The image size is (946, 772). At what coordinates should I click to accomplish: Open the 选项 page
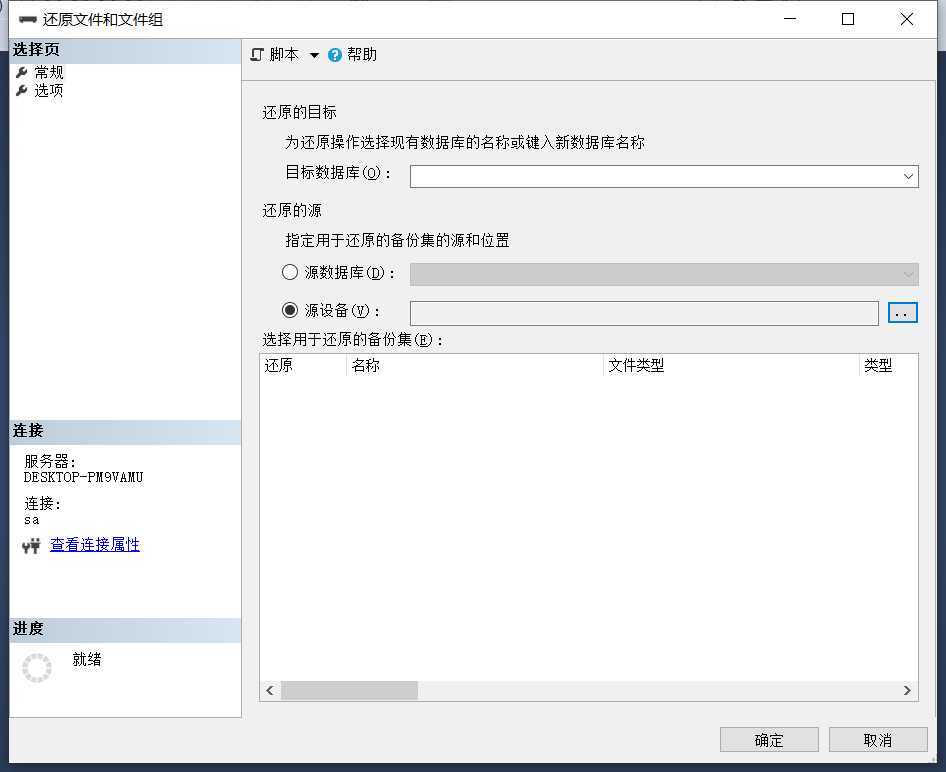point(48,90)
